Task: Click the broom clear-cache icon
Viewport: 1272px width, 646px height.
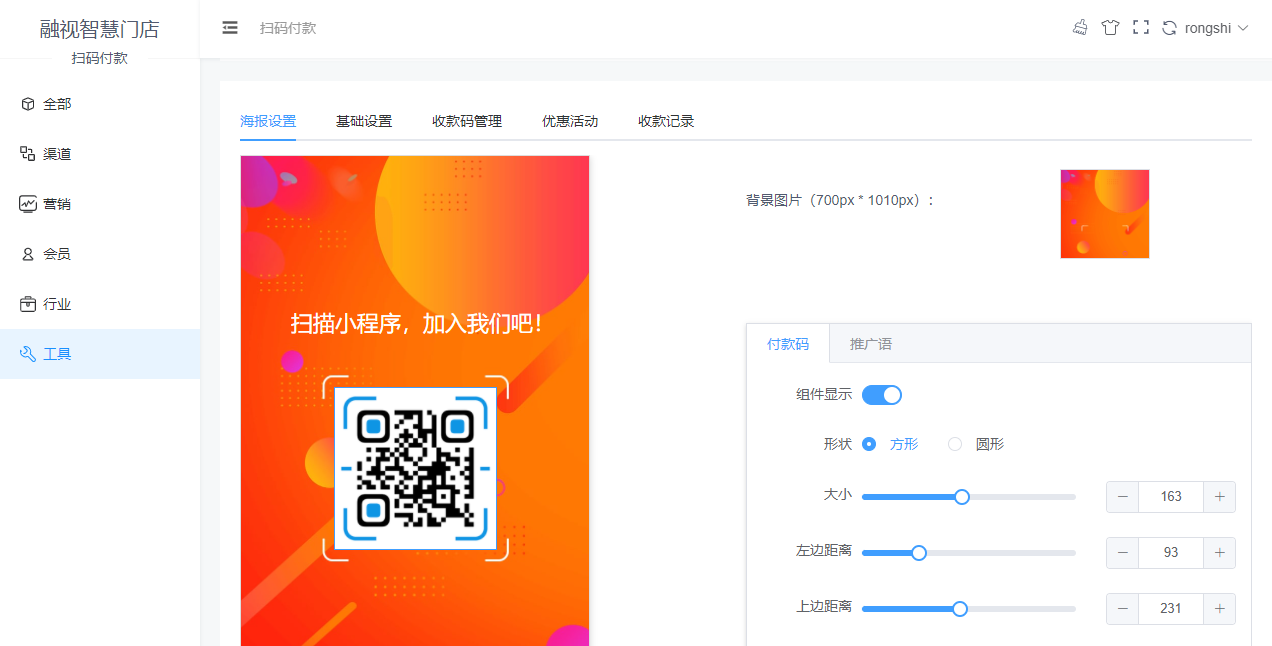Action: pyautogui.click(x=1080, y=28)
